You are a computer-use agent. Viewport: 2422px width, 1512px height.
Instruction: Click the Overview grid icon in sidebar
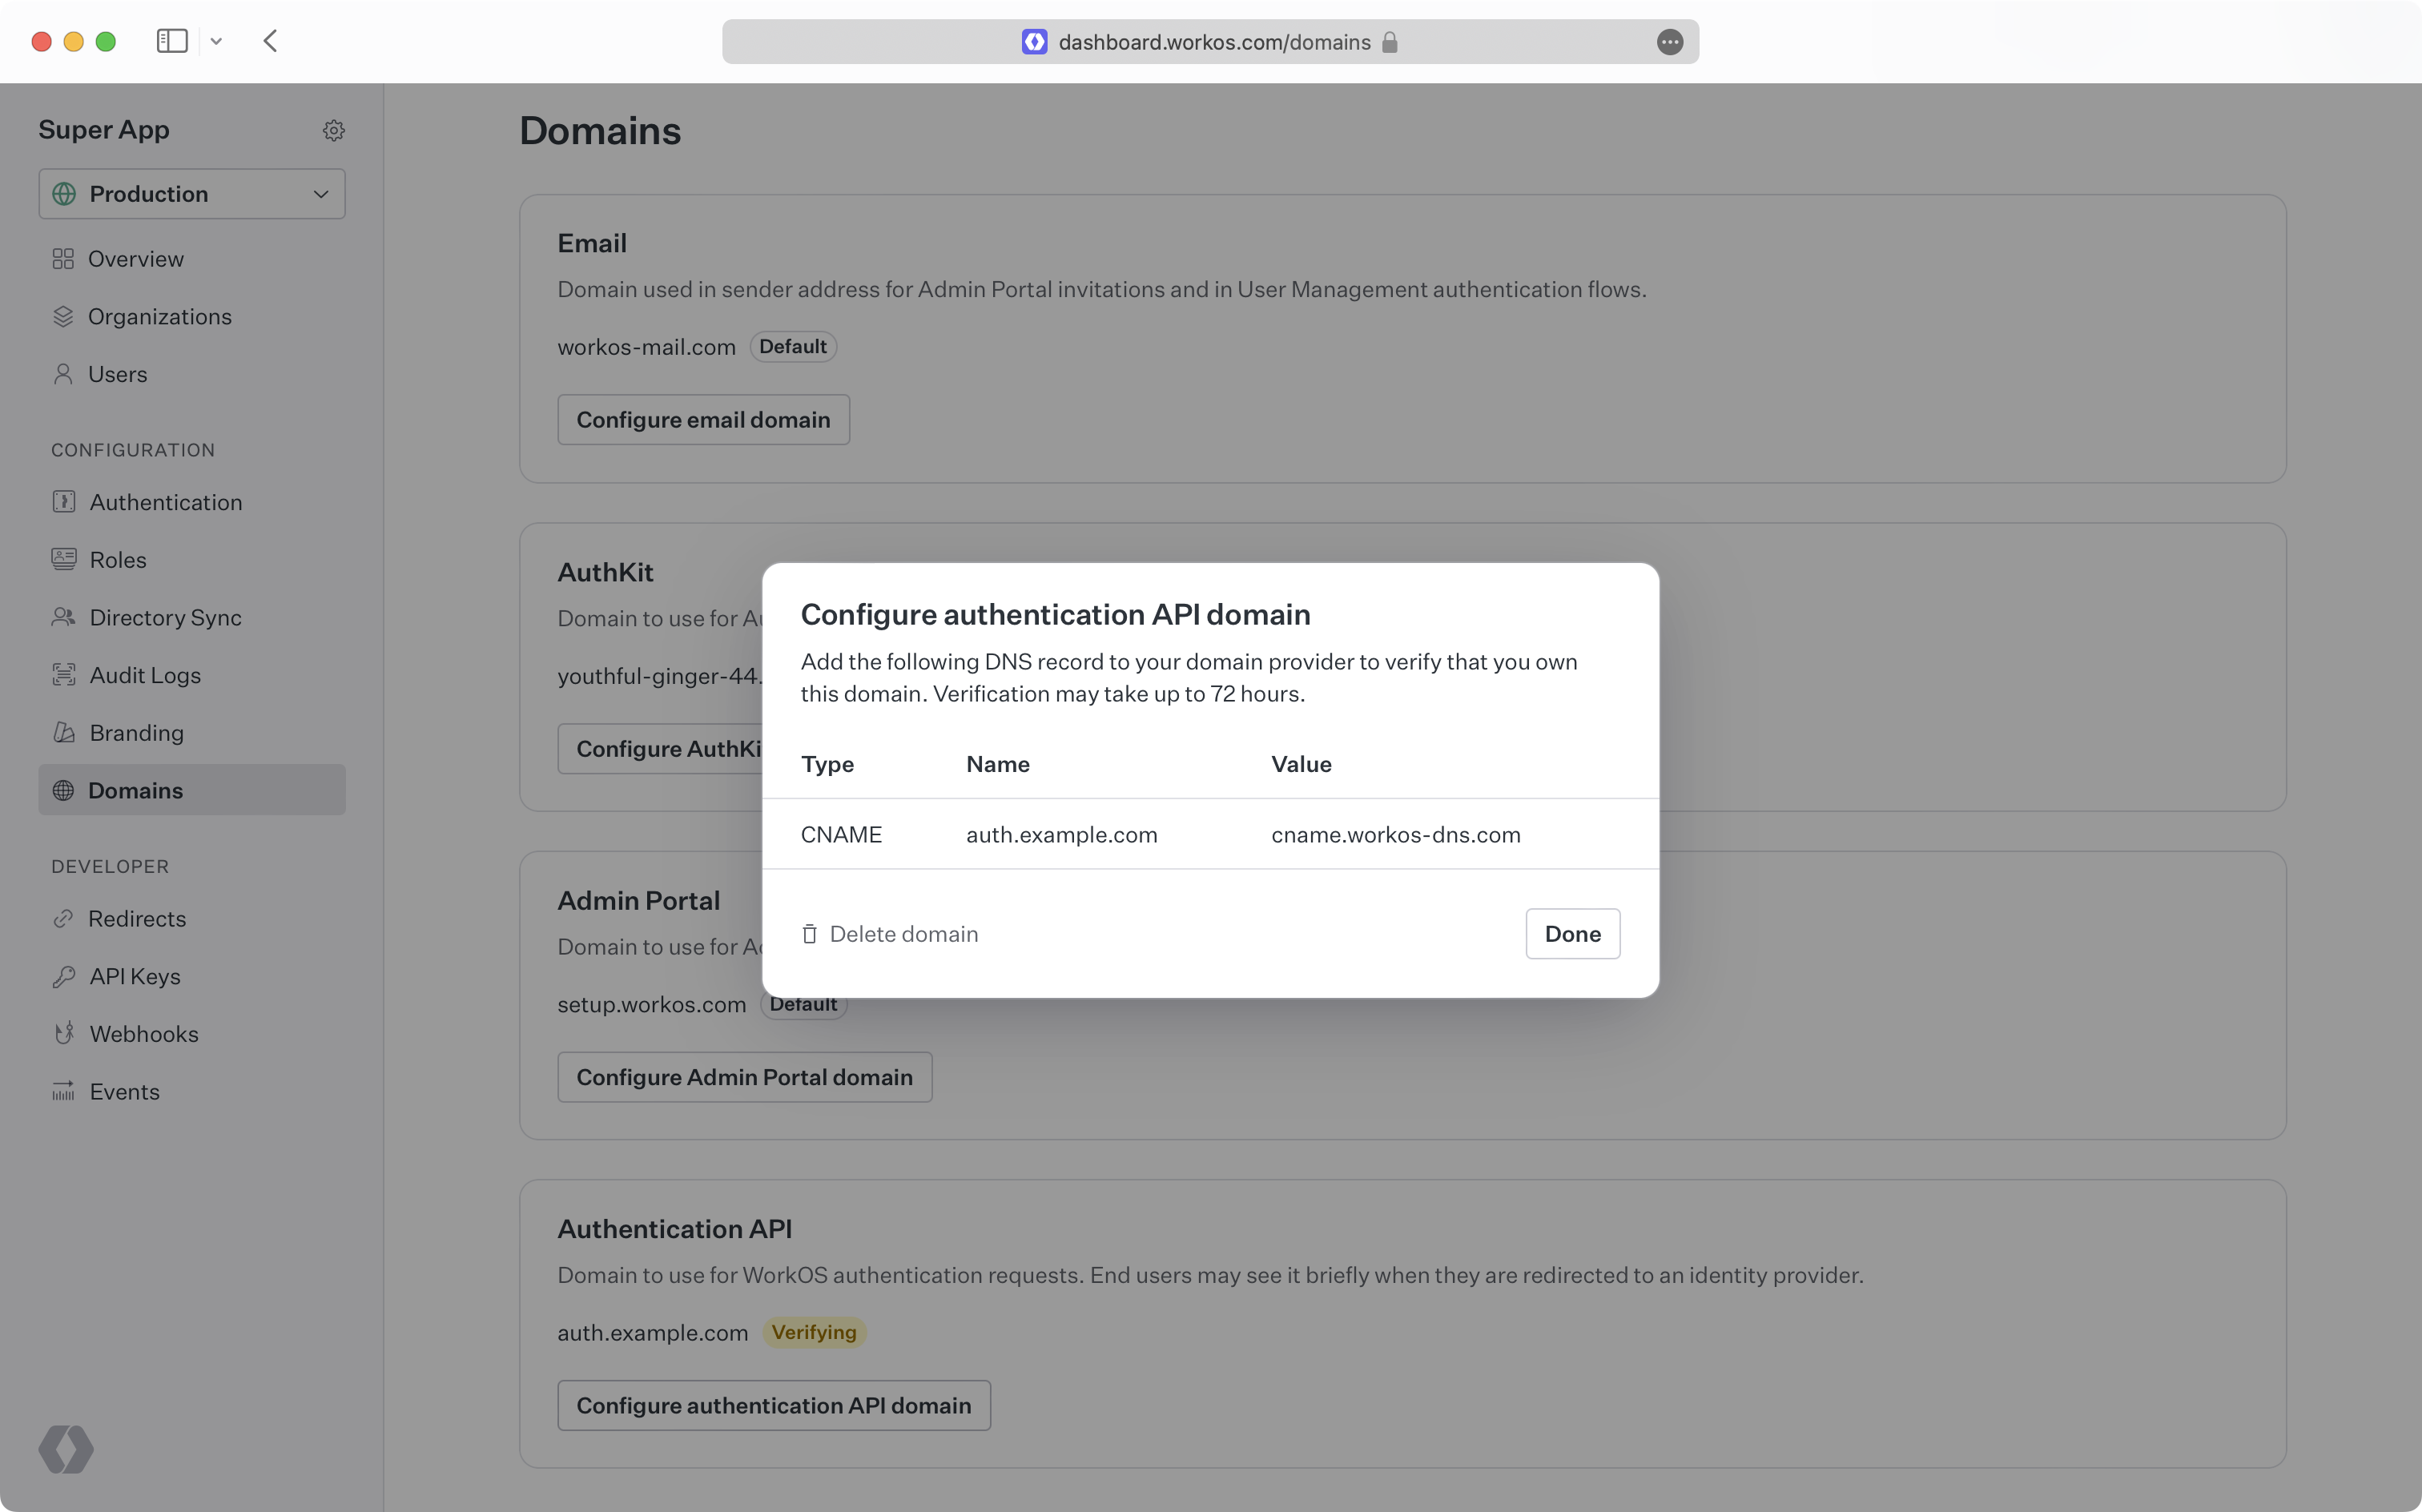(x=63, y=259)
